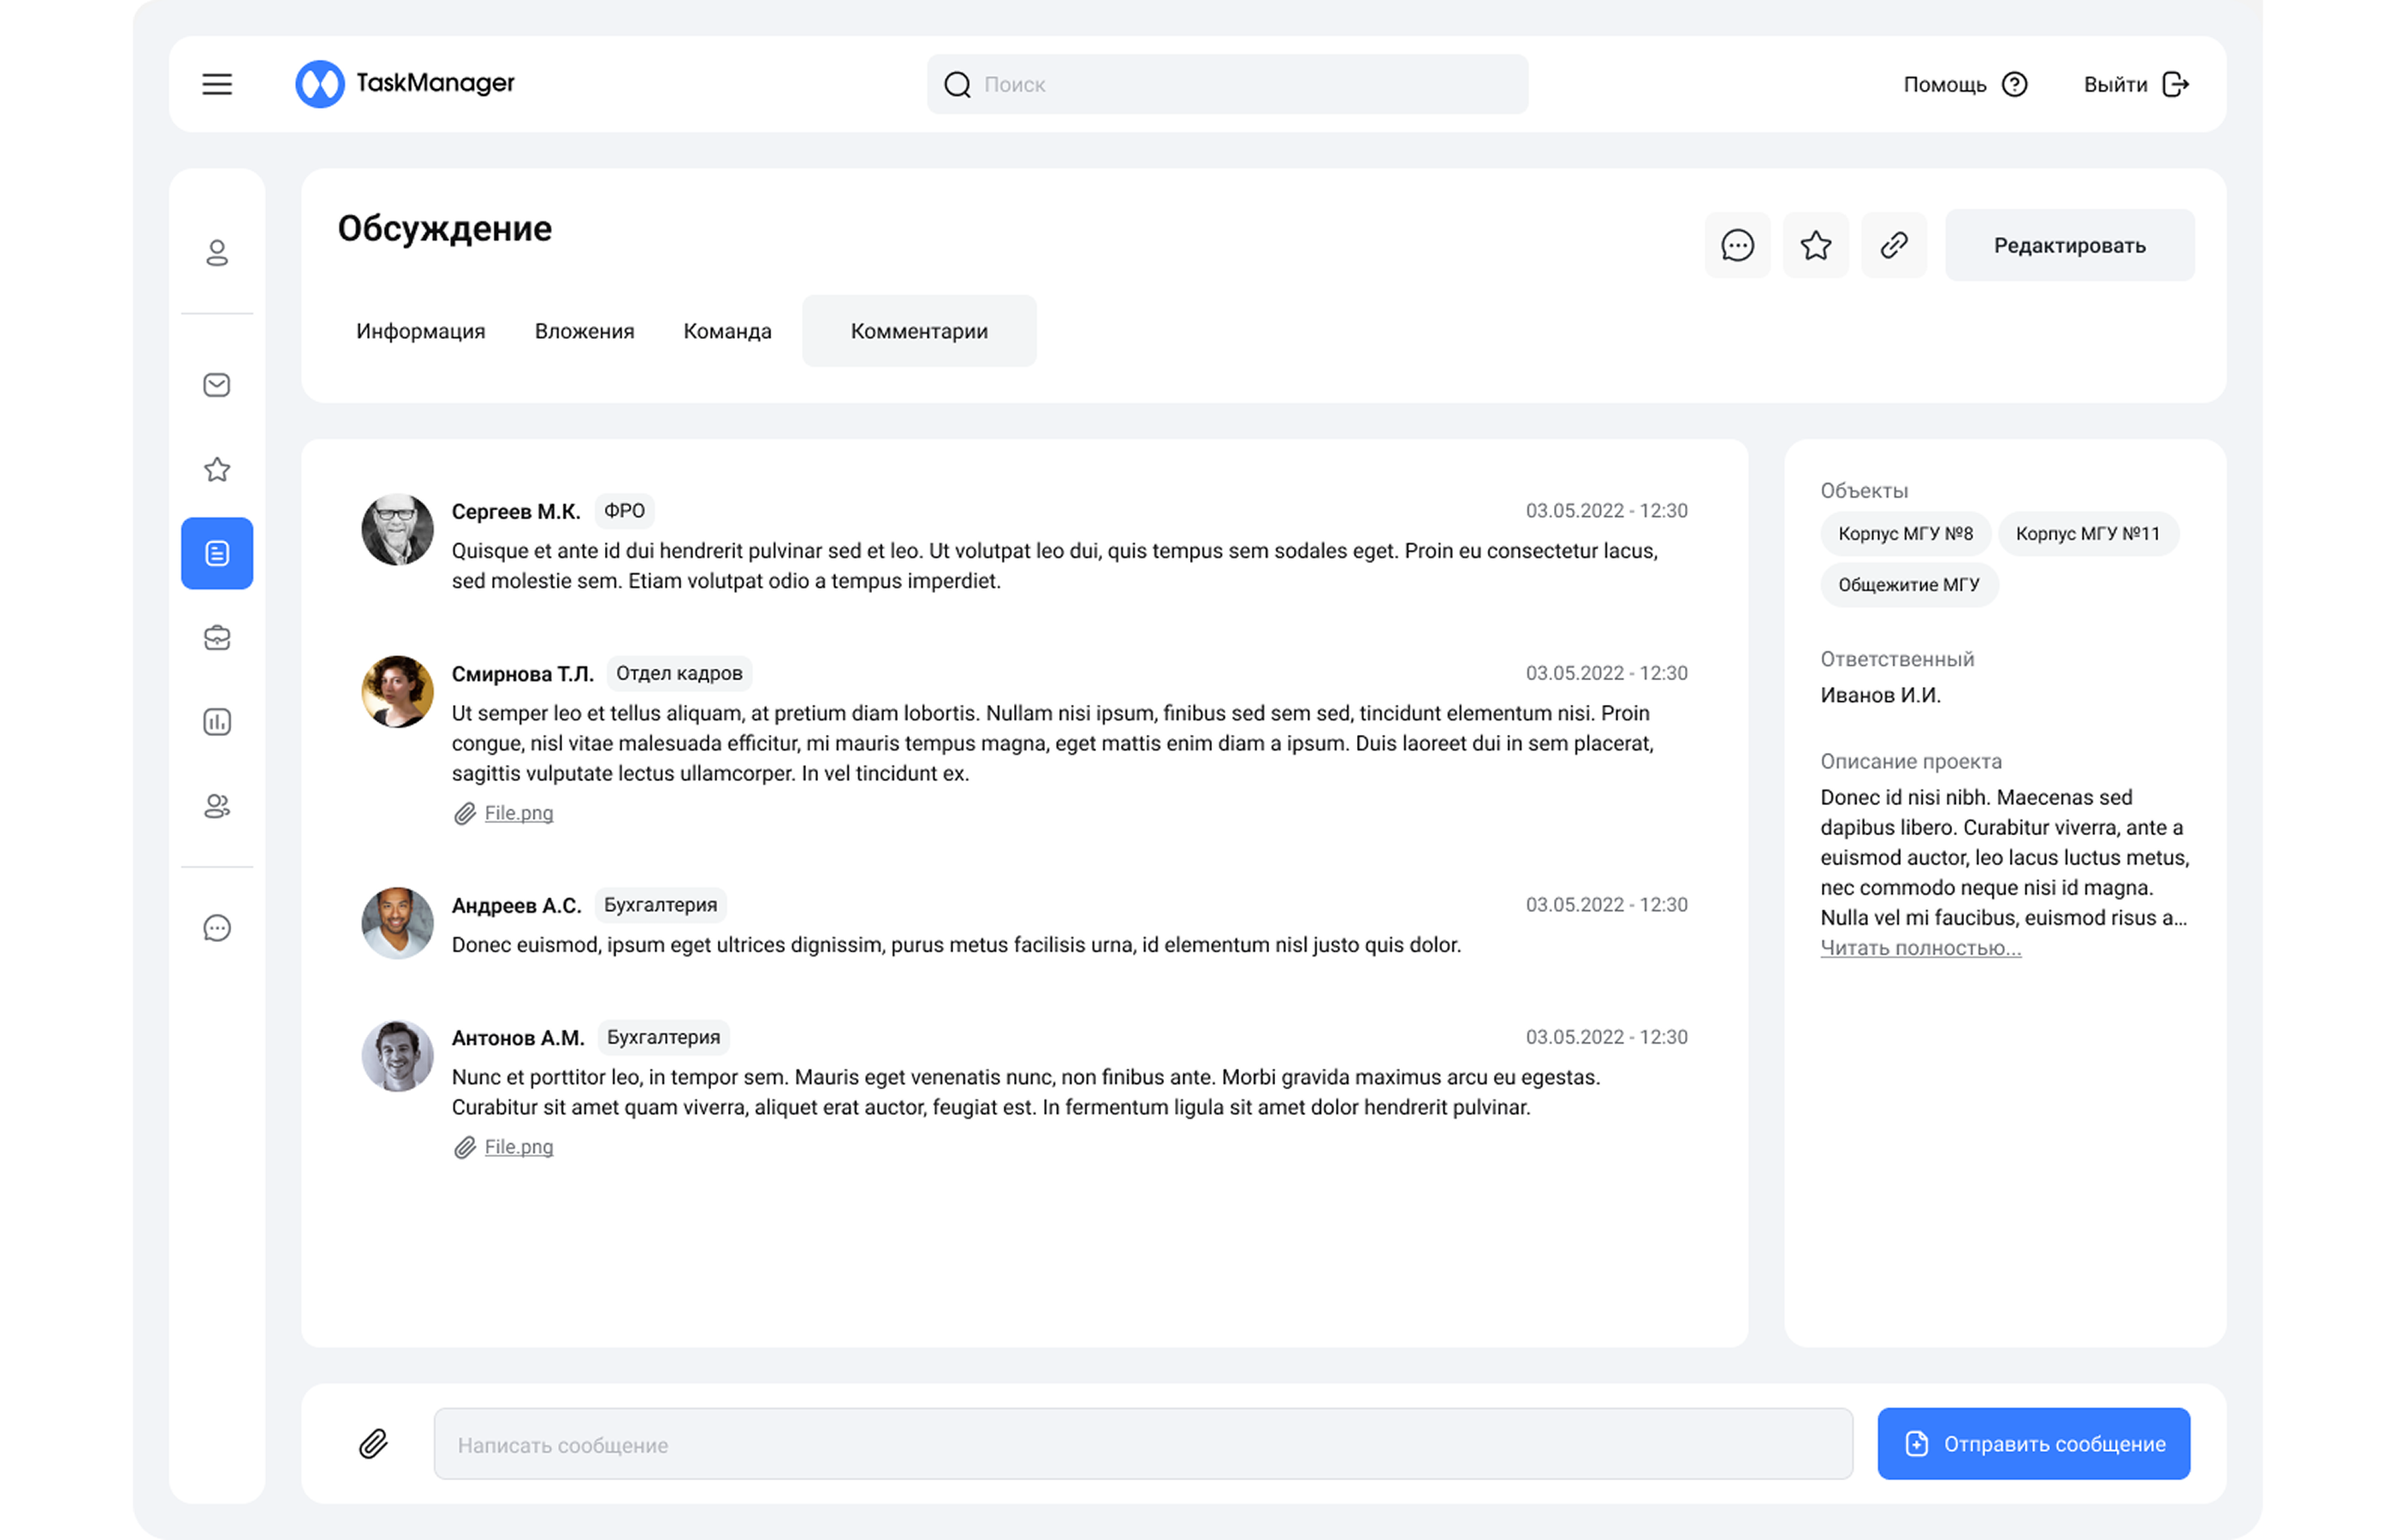
Task: Select the Общежитие МГУ tag
Action: click(x=1908, y=585)
